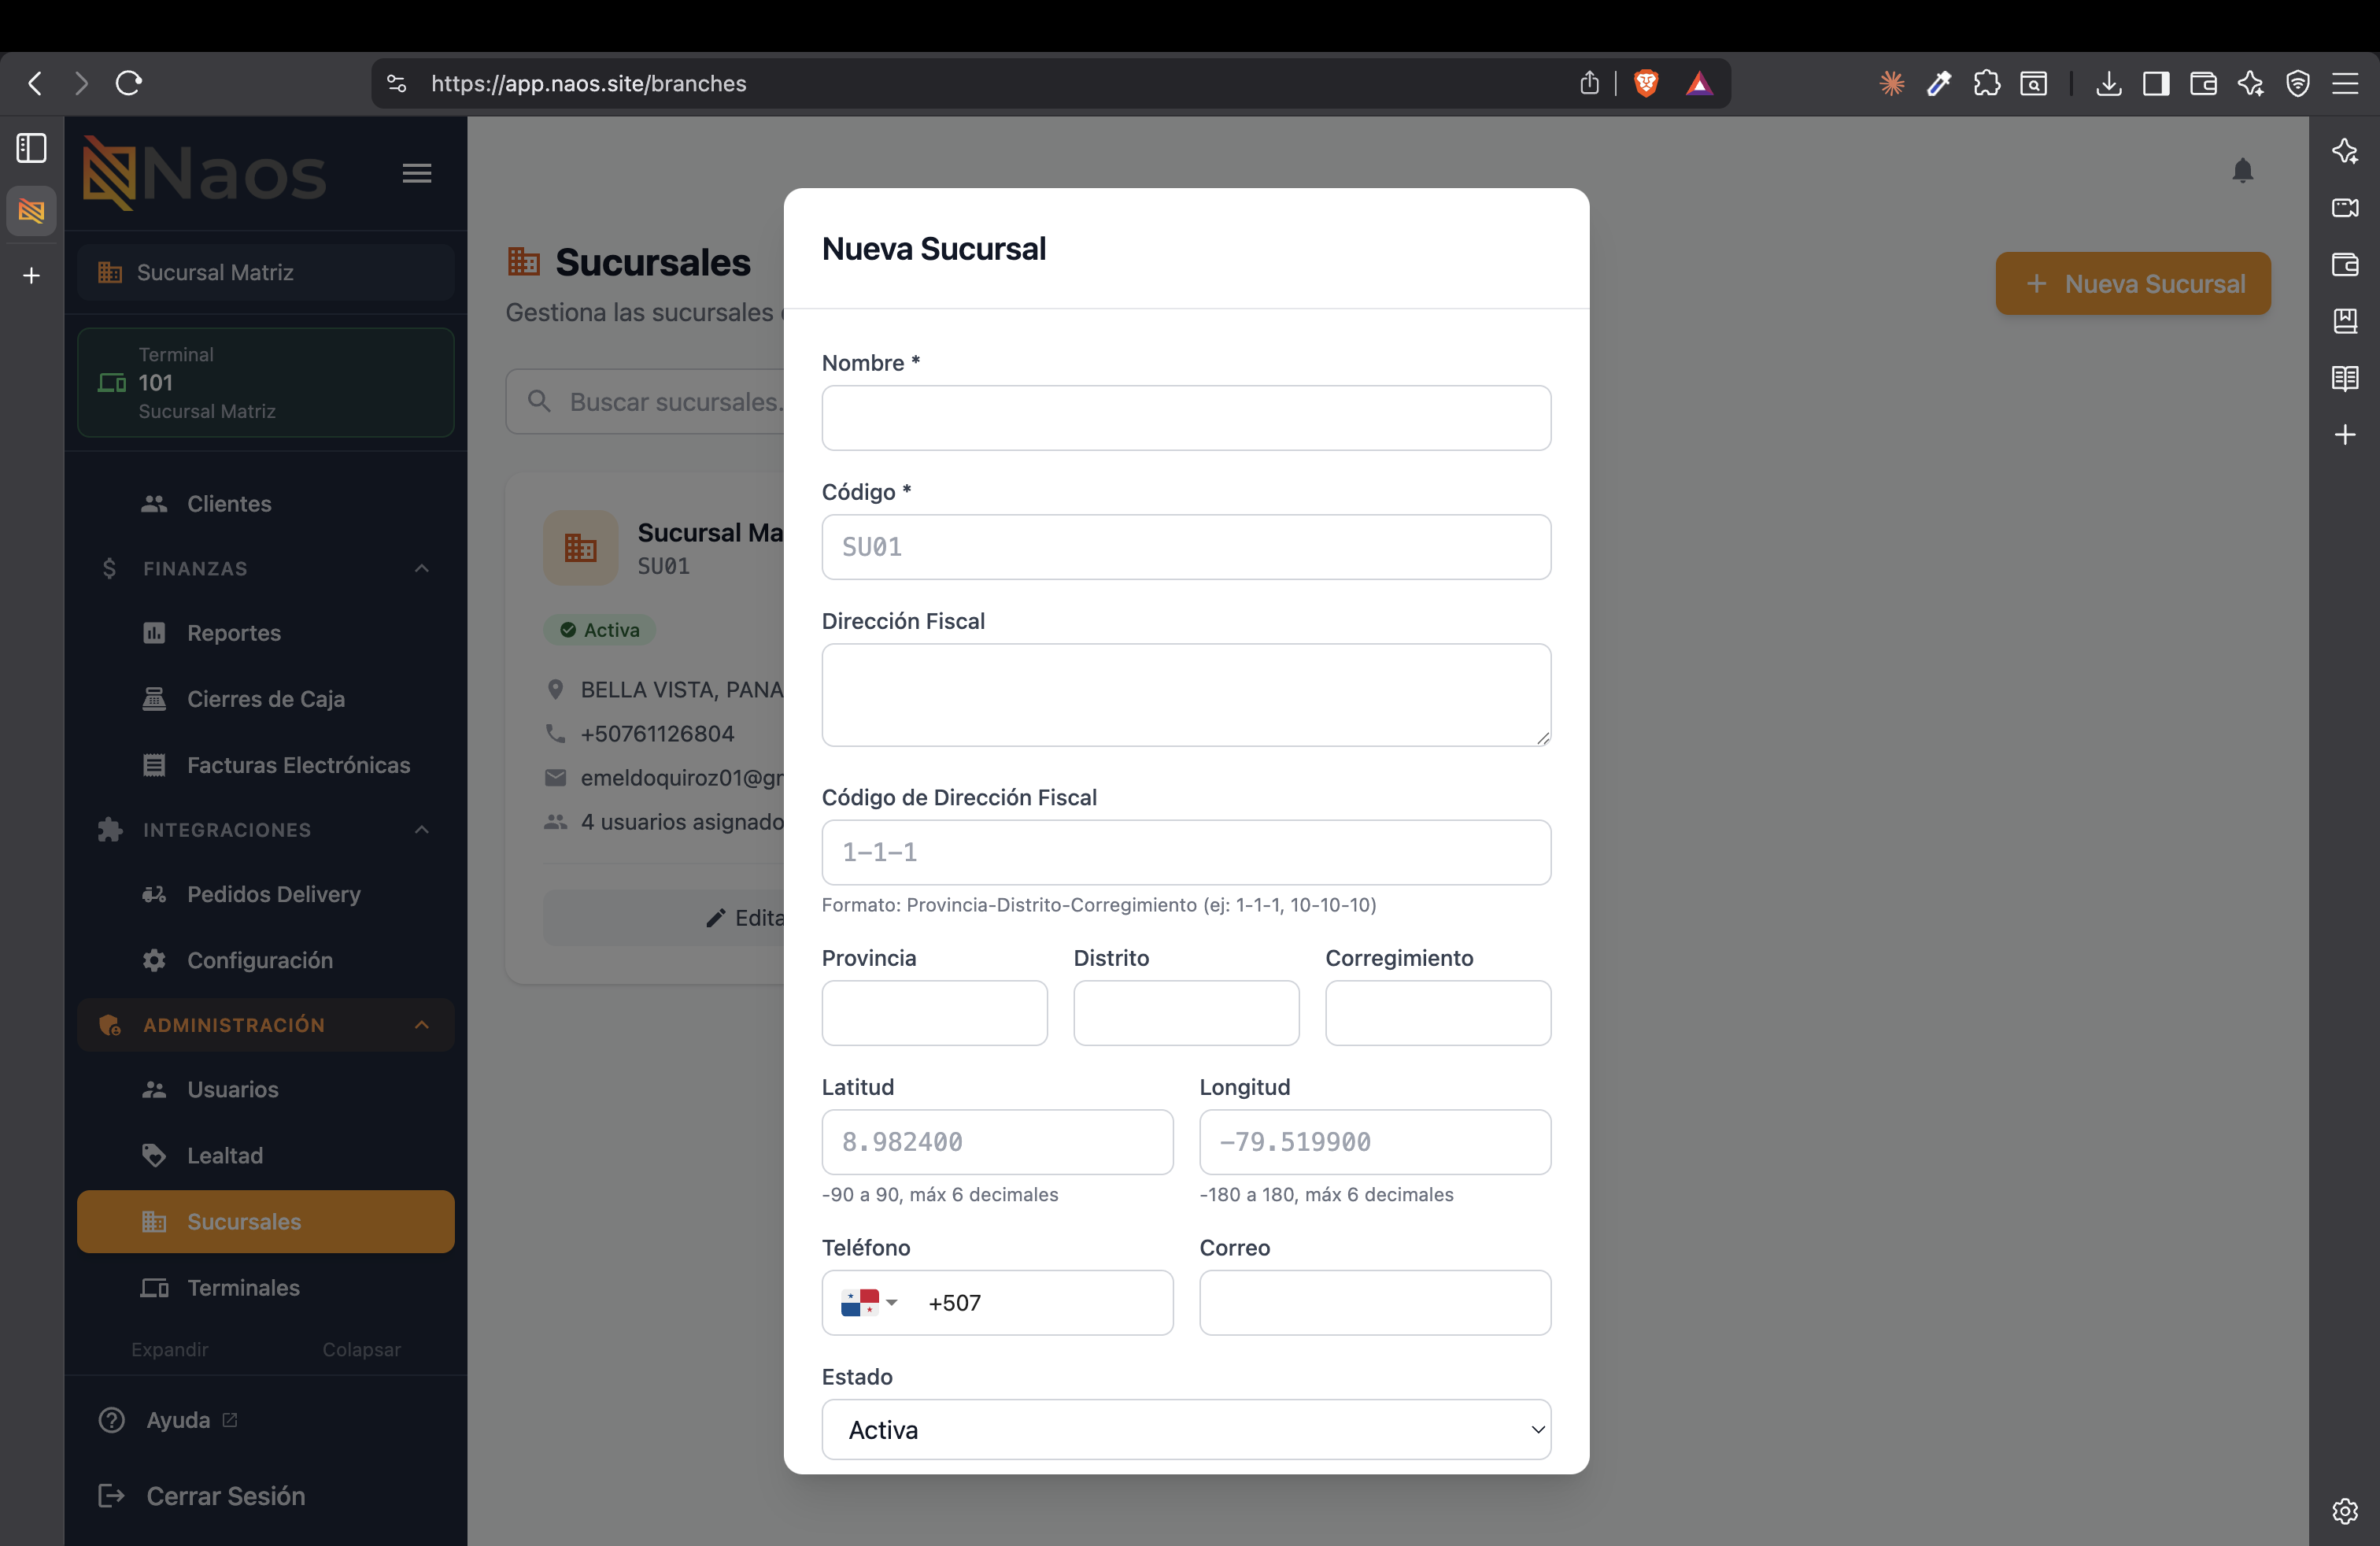
Task: Click the Distrito field
Action: pos(1186,1013)
